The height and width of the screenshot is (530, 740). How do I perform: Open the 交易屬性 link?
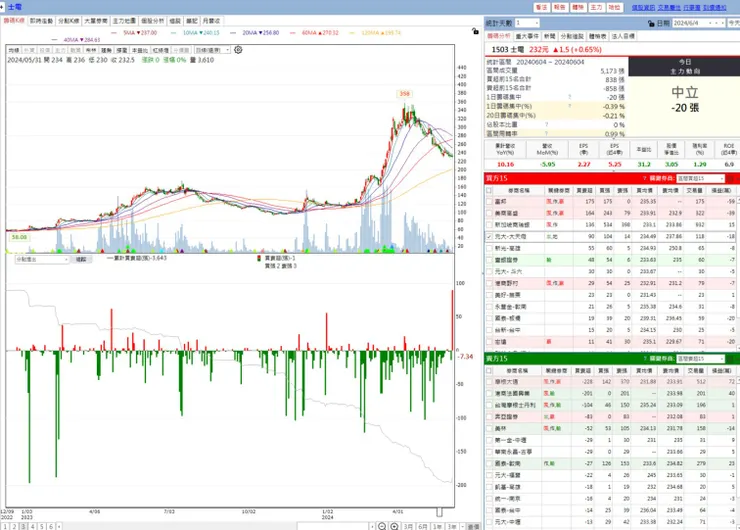[669, 8]
